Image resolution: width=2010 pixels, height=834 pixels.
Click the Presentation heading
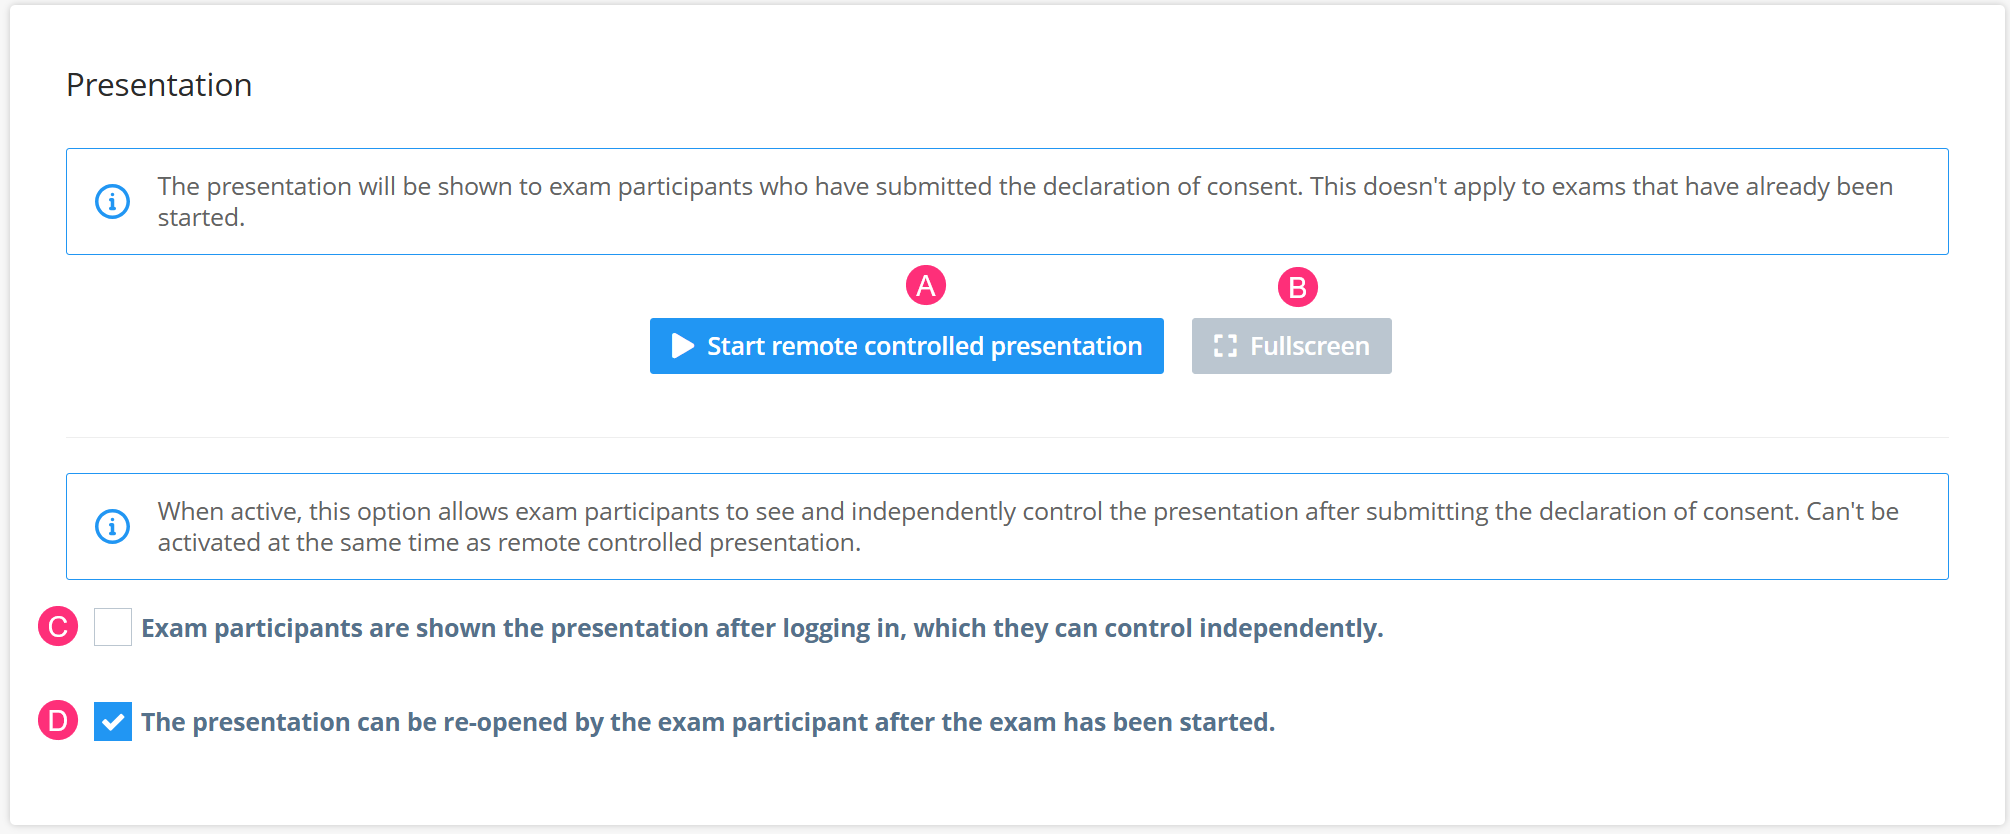[159, 85]
